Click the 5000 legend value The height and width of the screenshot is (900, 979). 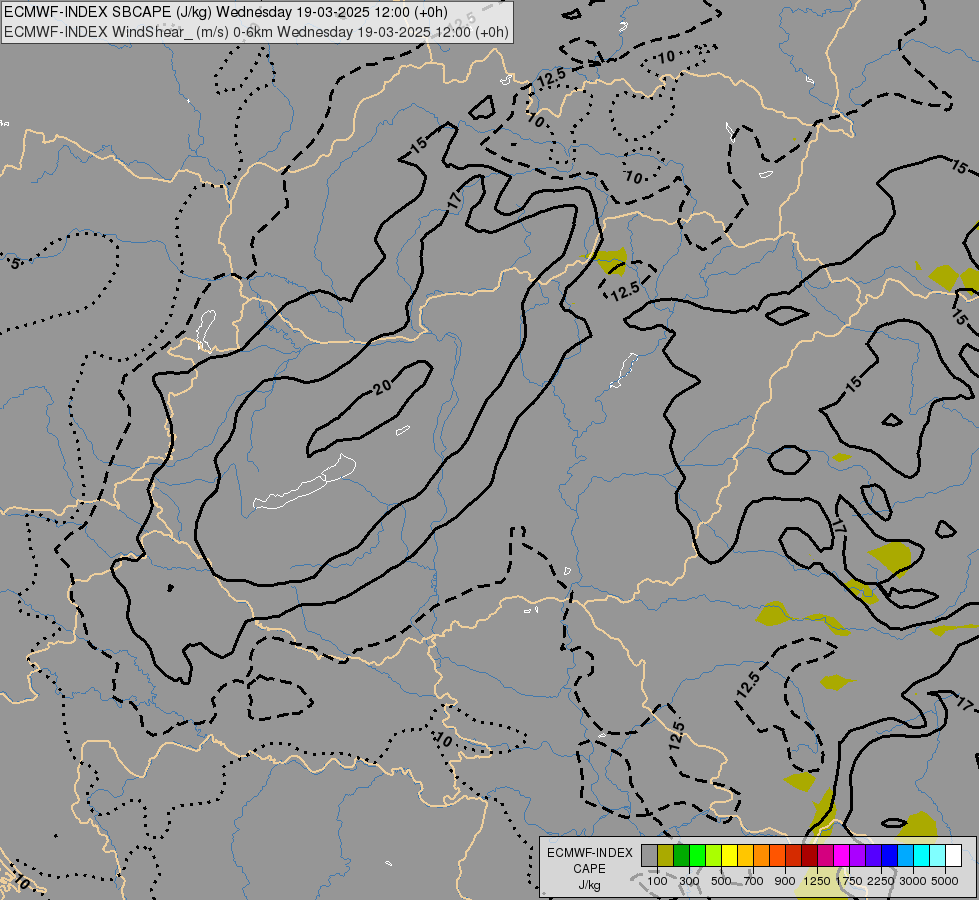pos(945,881)
